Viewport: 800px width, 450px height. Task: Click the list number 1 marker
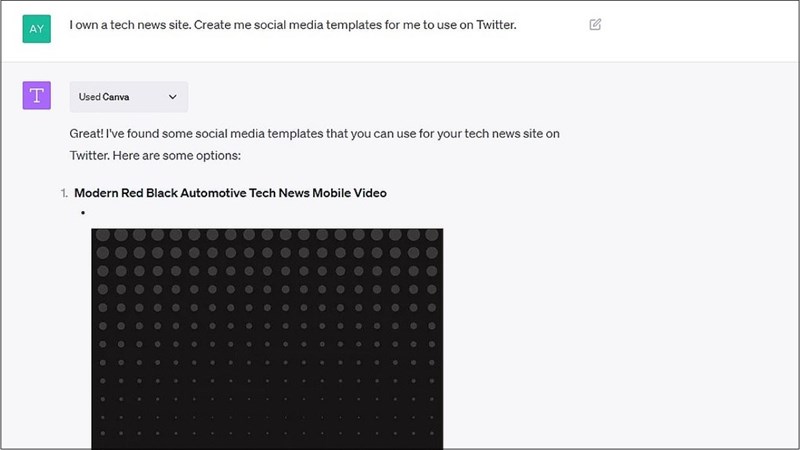tap(64, 193)
